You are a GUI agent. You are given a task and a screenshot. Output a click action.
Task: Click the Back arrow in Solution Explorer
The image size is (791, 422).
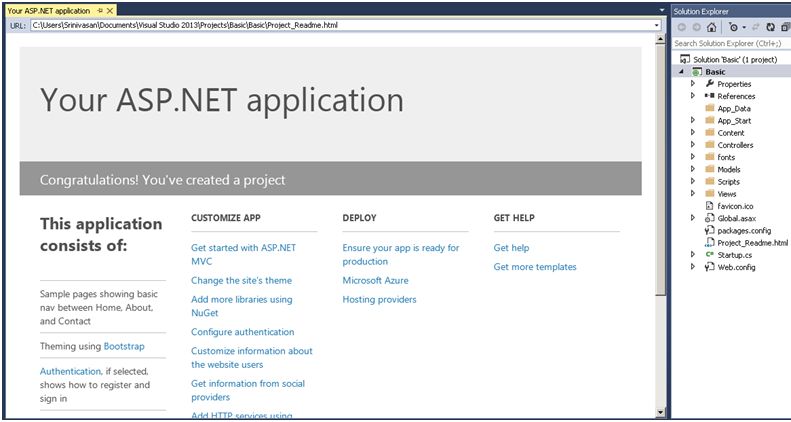click(682, 27)
